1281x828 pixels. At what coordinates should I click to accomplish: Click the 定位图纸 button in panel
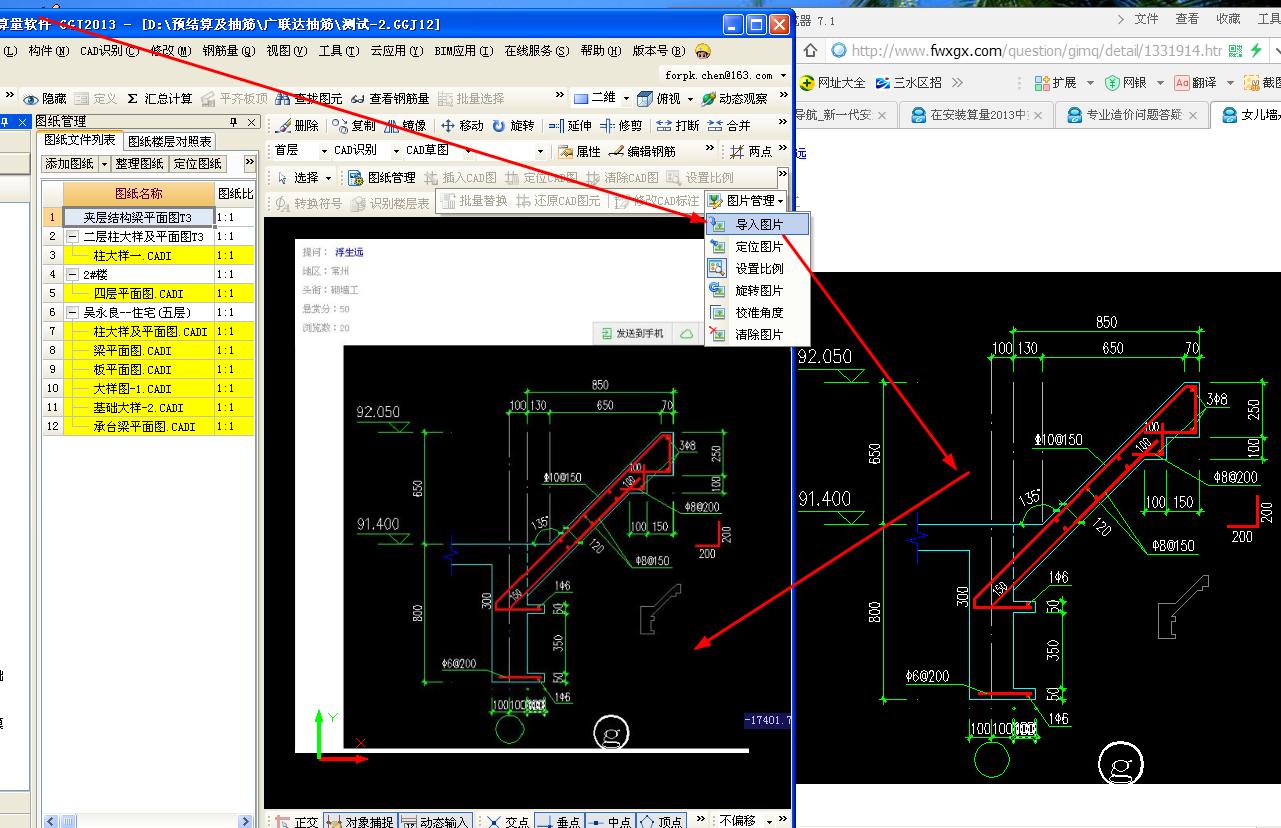198,164
